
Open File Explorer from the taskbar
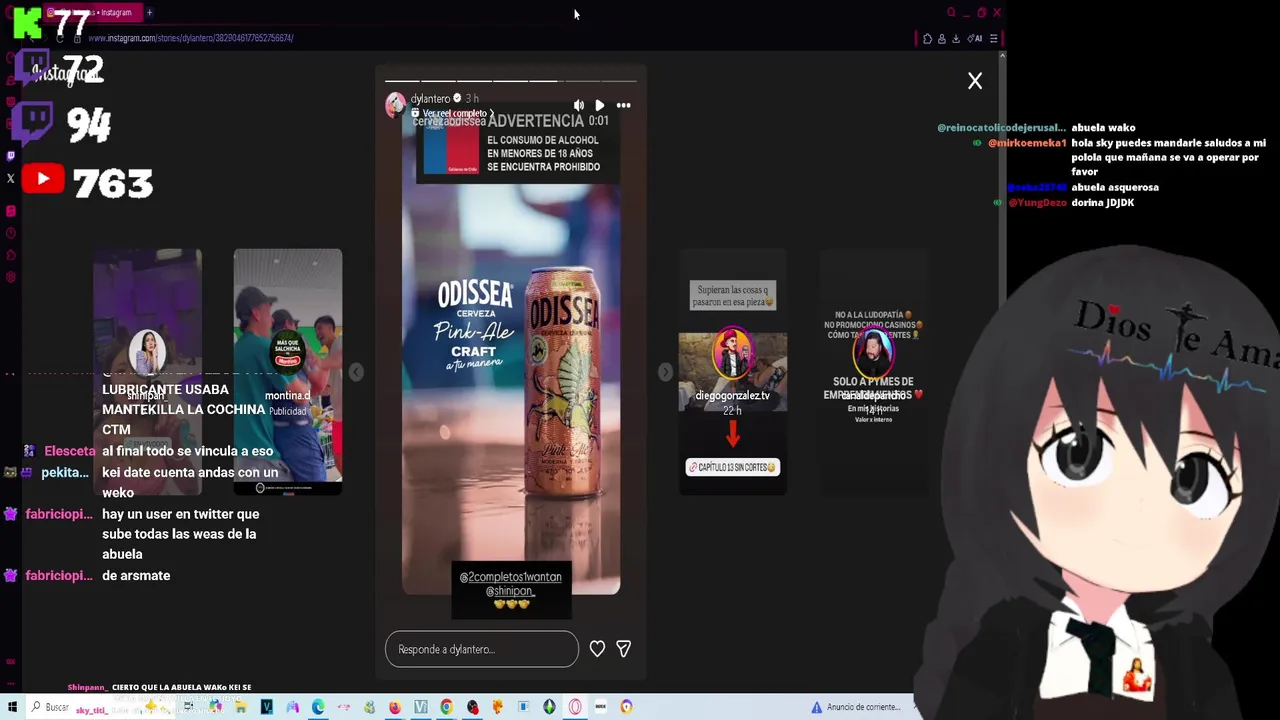(x=240, y=707)
